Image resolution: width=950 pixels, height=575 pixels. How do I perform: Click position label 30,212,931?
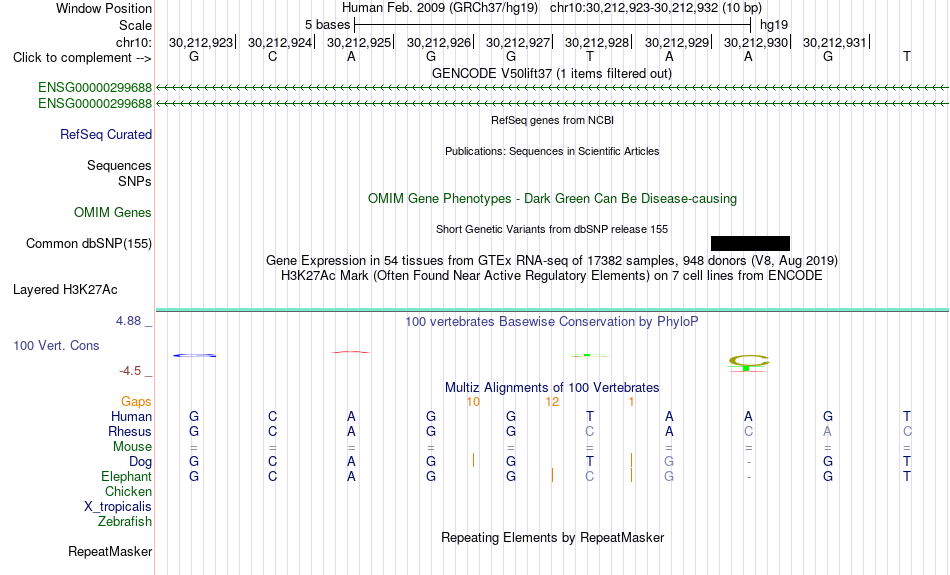pyautogui.click(x=834, y=42)
